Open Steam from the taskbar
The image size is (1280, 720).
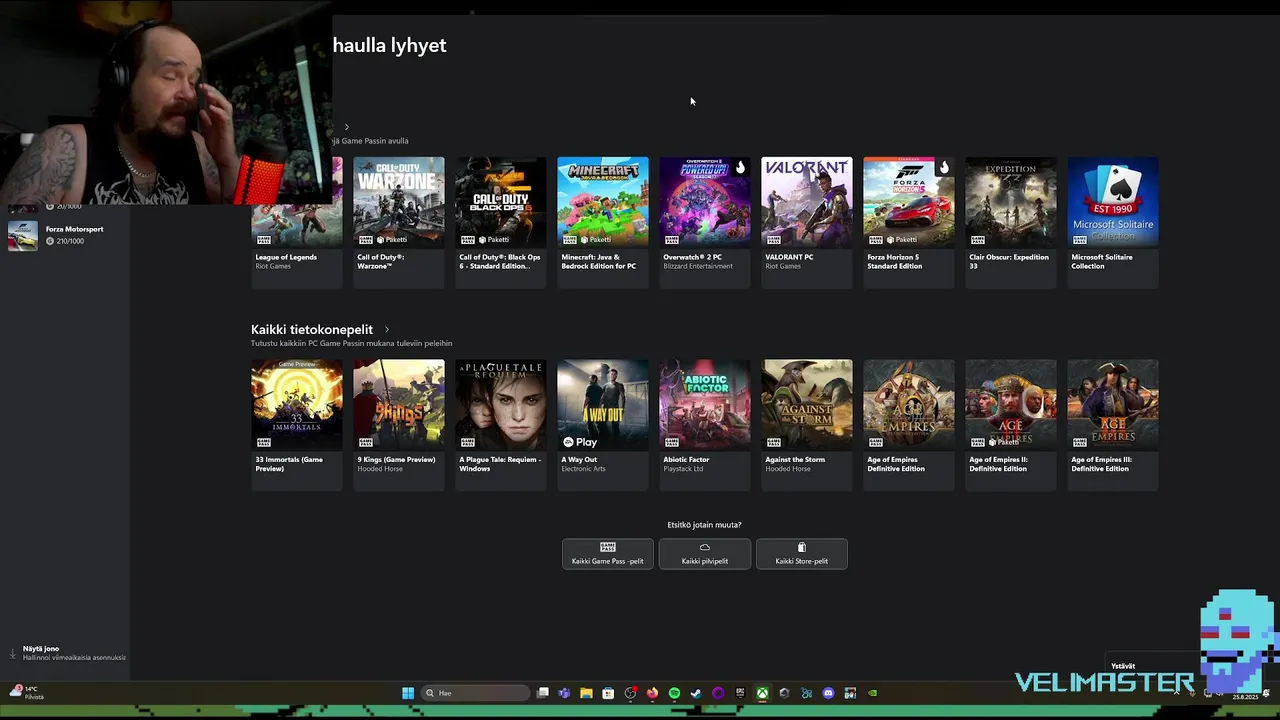(696, 693)
